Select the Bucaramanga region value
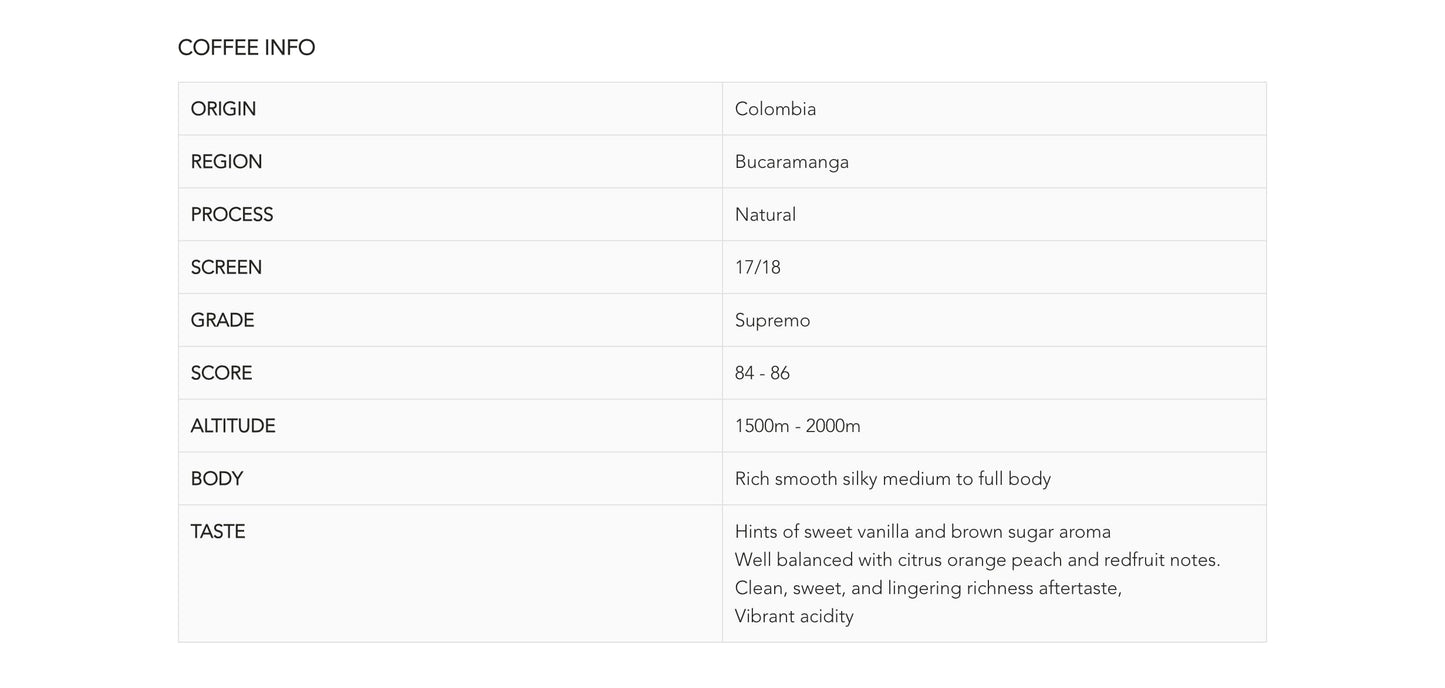 click(x=791, y=162)
